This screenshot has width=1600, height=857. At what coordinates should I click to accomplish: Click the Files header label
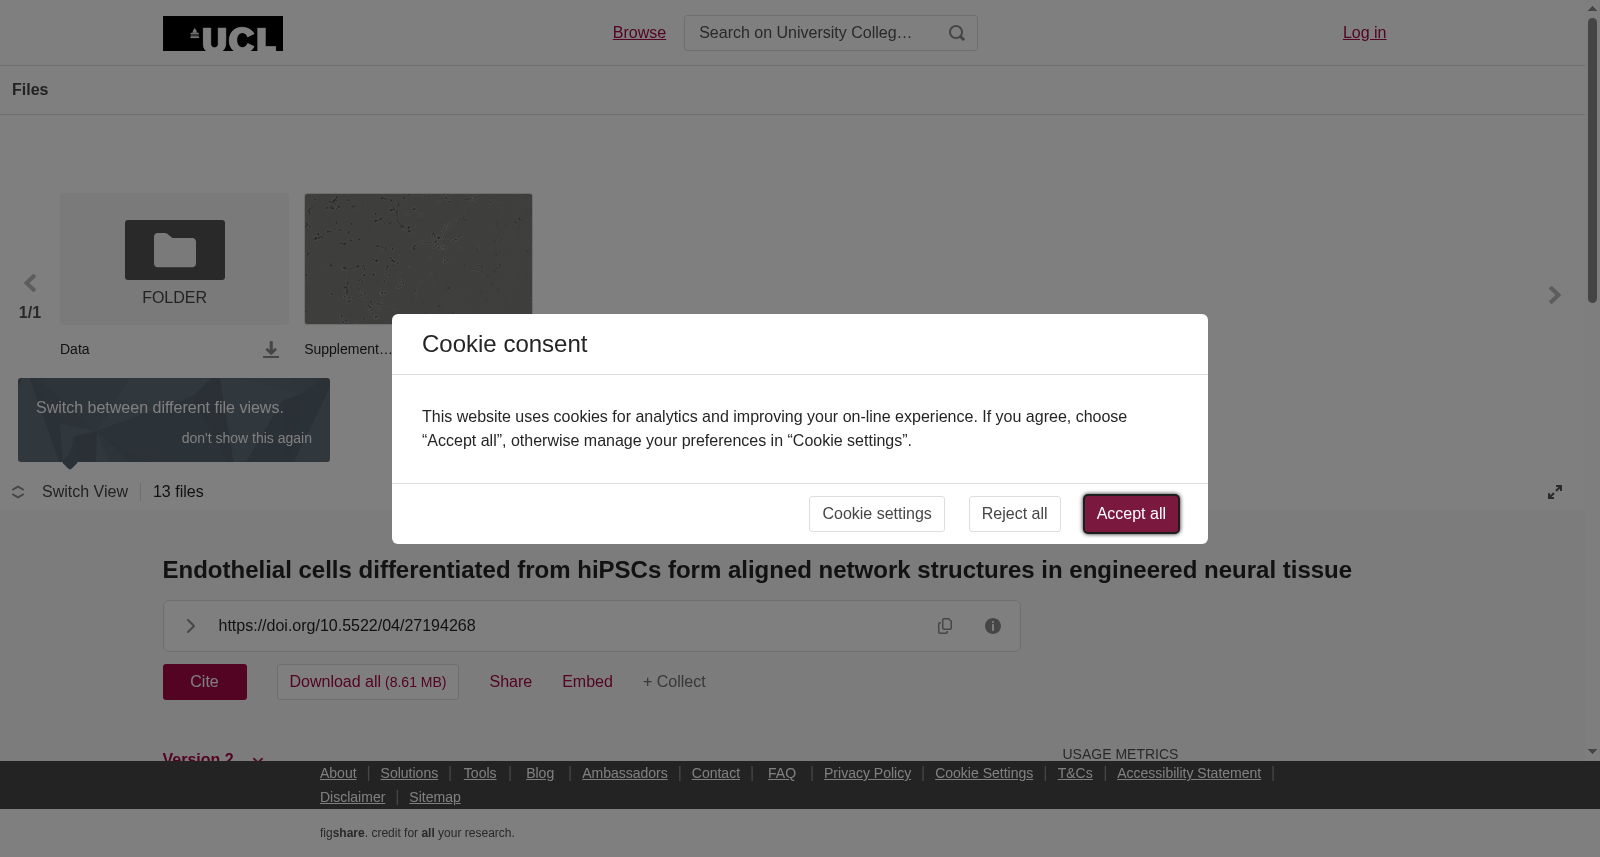click(30, 90)
